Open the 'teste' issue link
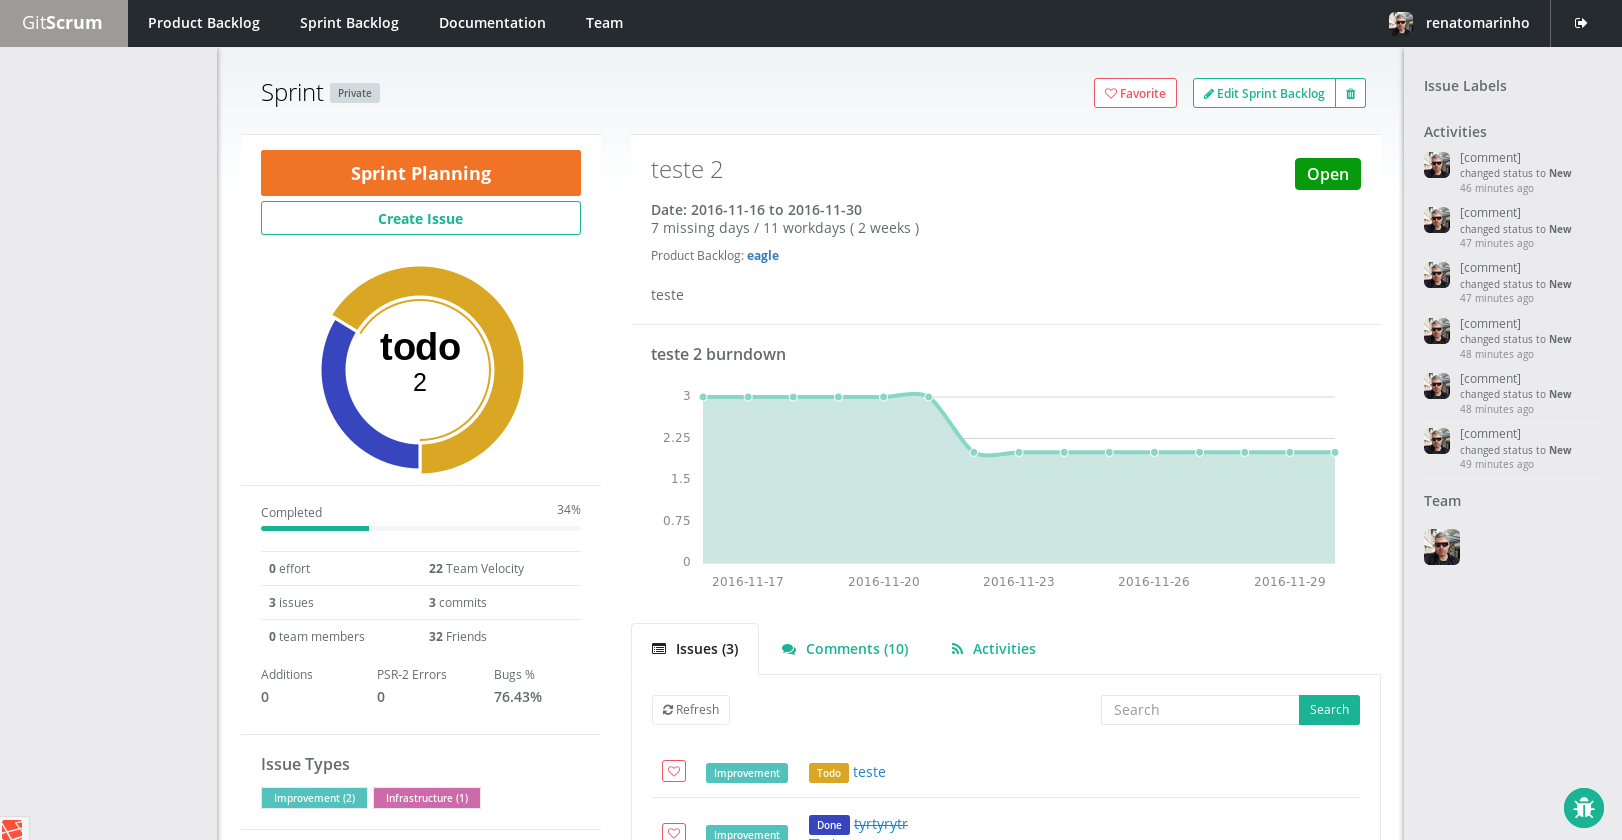The height and width of the screenshot is (840, 1622). click(869, 772)
